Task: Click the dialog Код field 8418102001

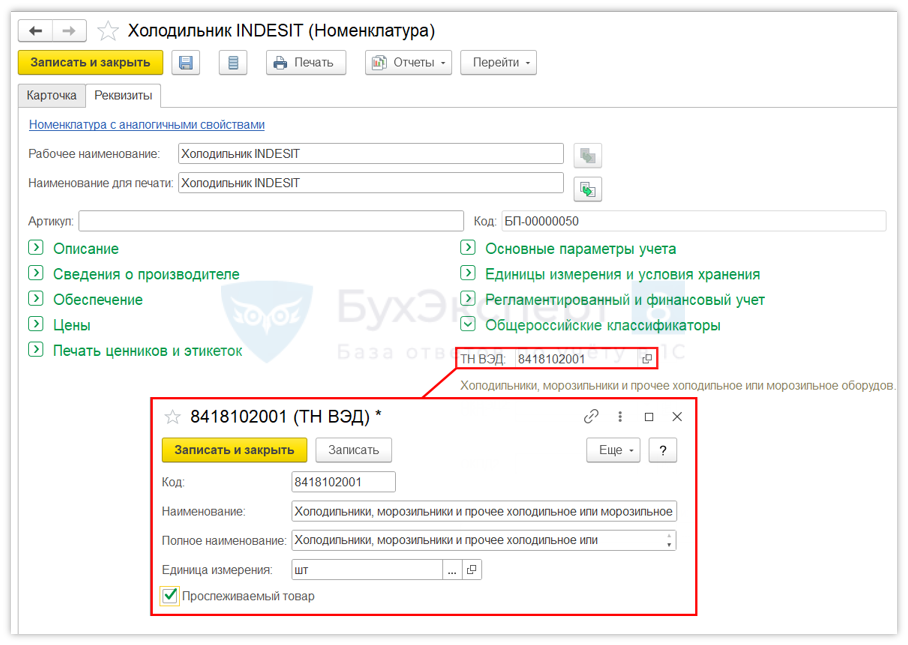Action: pyautogui.click(x=343, y=482)
